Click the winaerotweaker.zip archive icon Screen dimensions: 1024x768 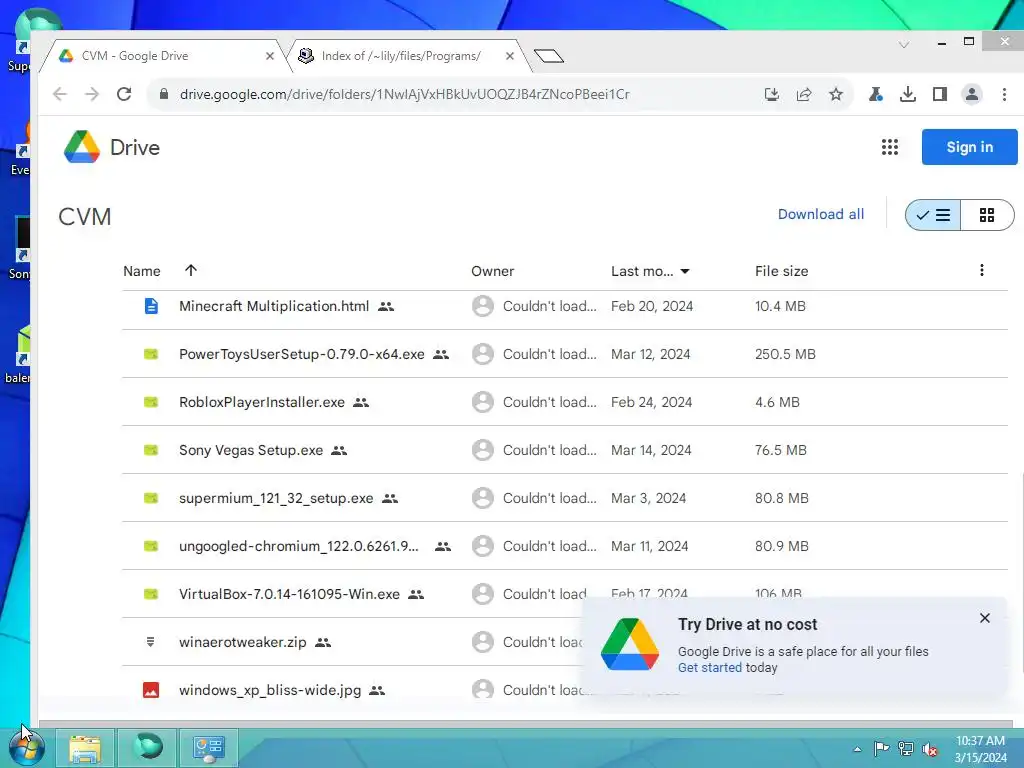[x=150, y=642]
